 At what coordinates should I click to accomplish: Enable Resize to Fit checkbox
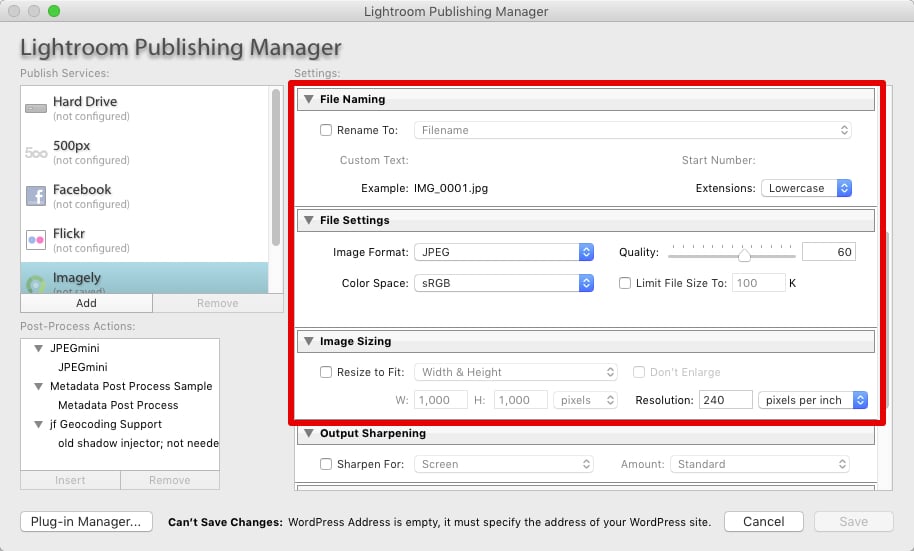click(x=326, y=372)
